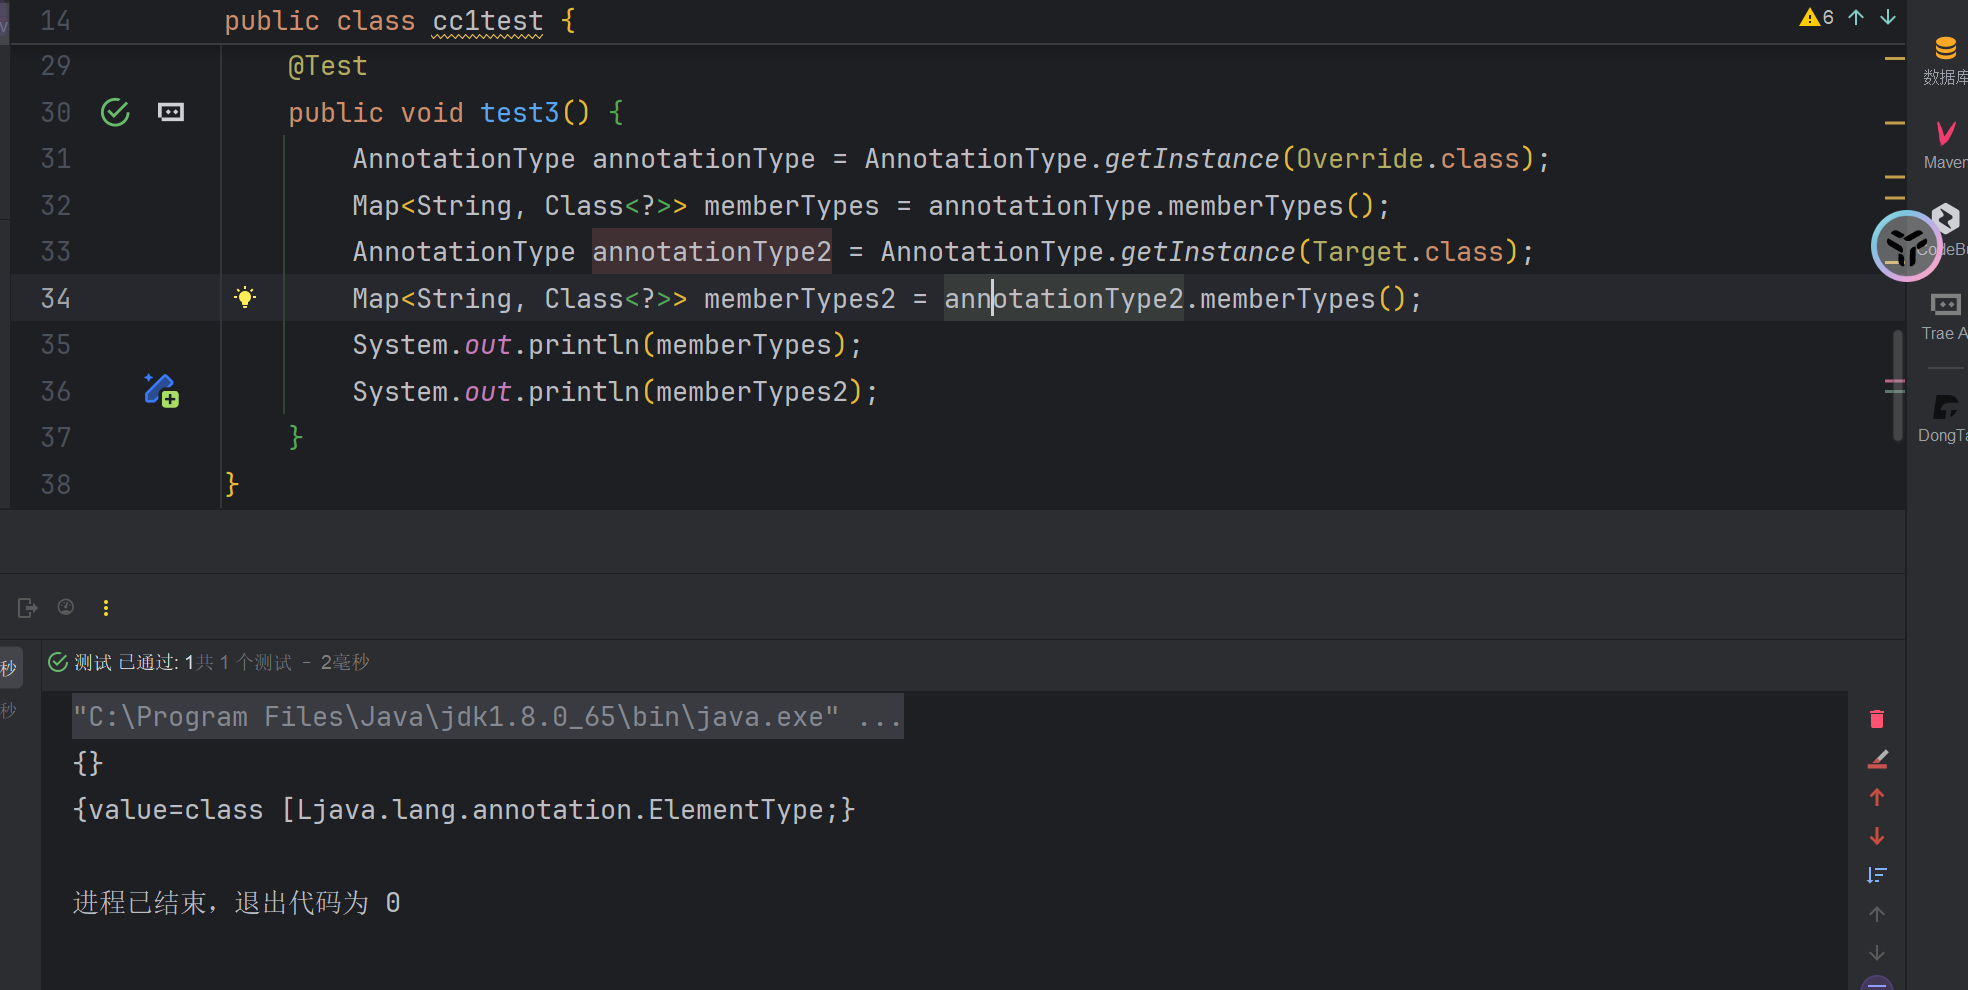Jump to the next highlighted problem arrow
The image size is (1968, 990).
pos(1888,17)
